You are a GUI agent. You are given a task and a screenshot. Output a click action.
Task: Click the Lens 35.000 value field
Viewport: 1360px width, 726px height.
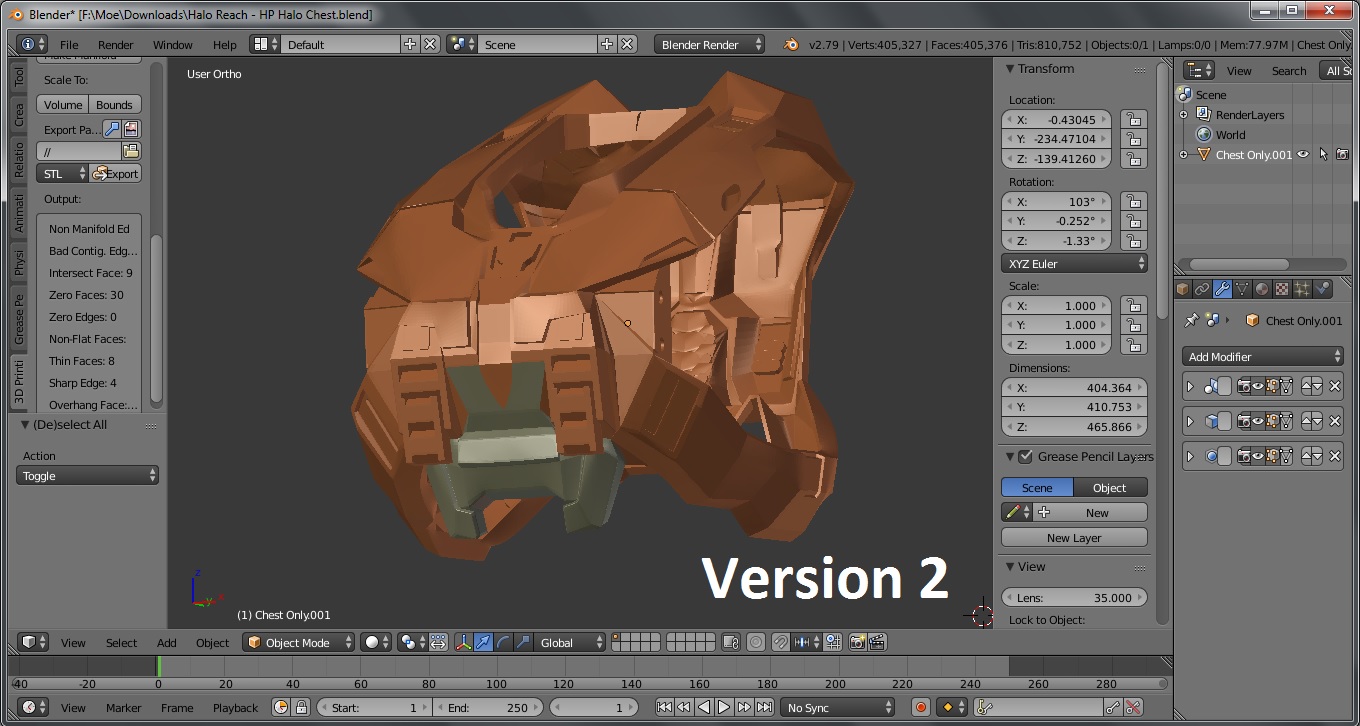pos(1074,597)
